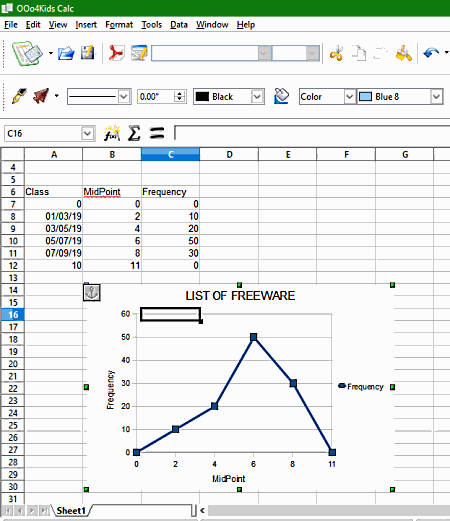Select the line pen icon in the drawing toolbar
Screen dimensions: 450x521
(19, 96)
